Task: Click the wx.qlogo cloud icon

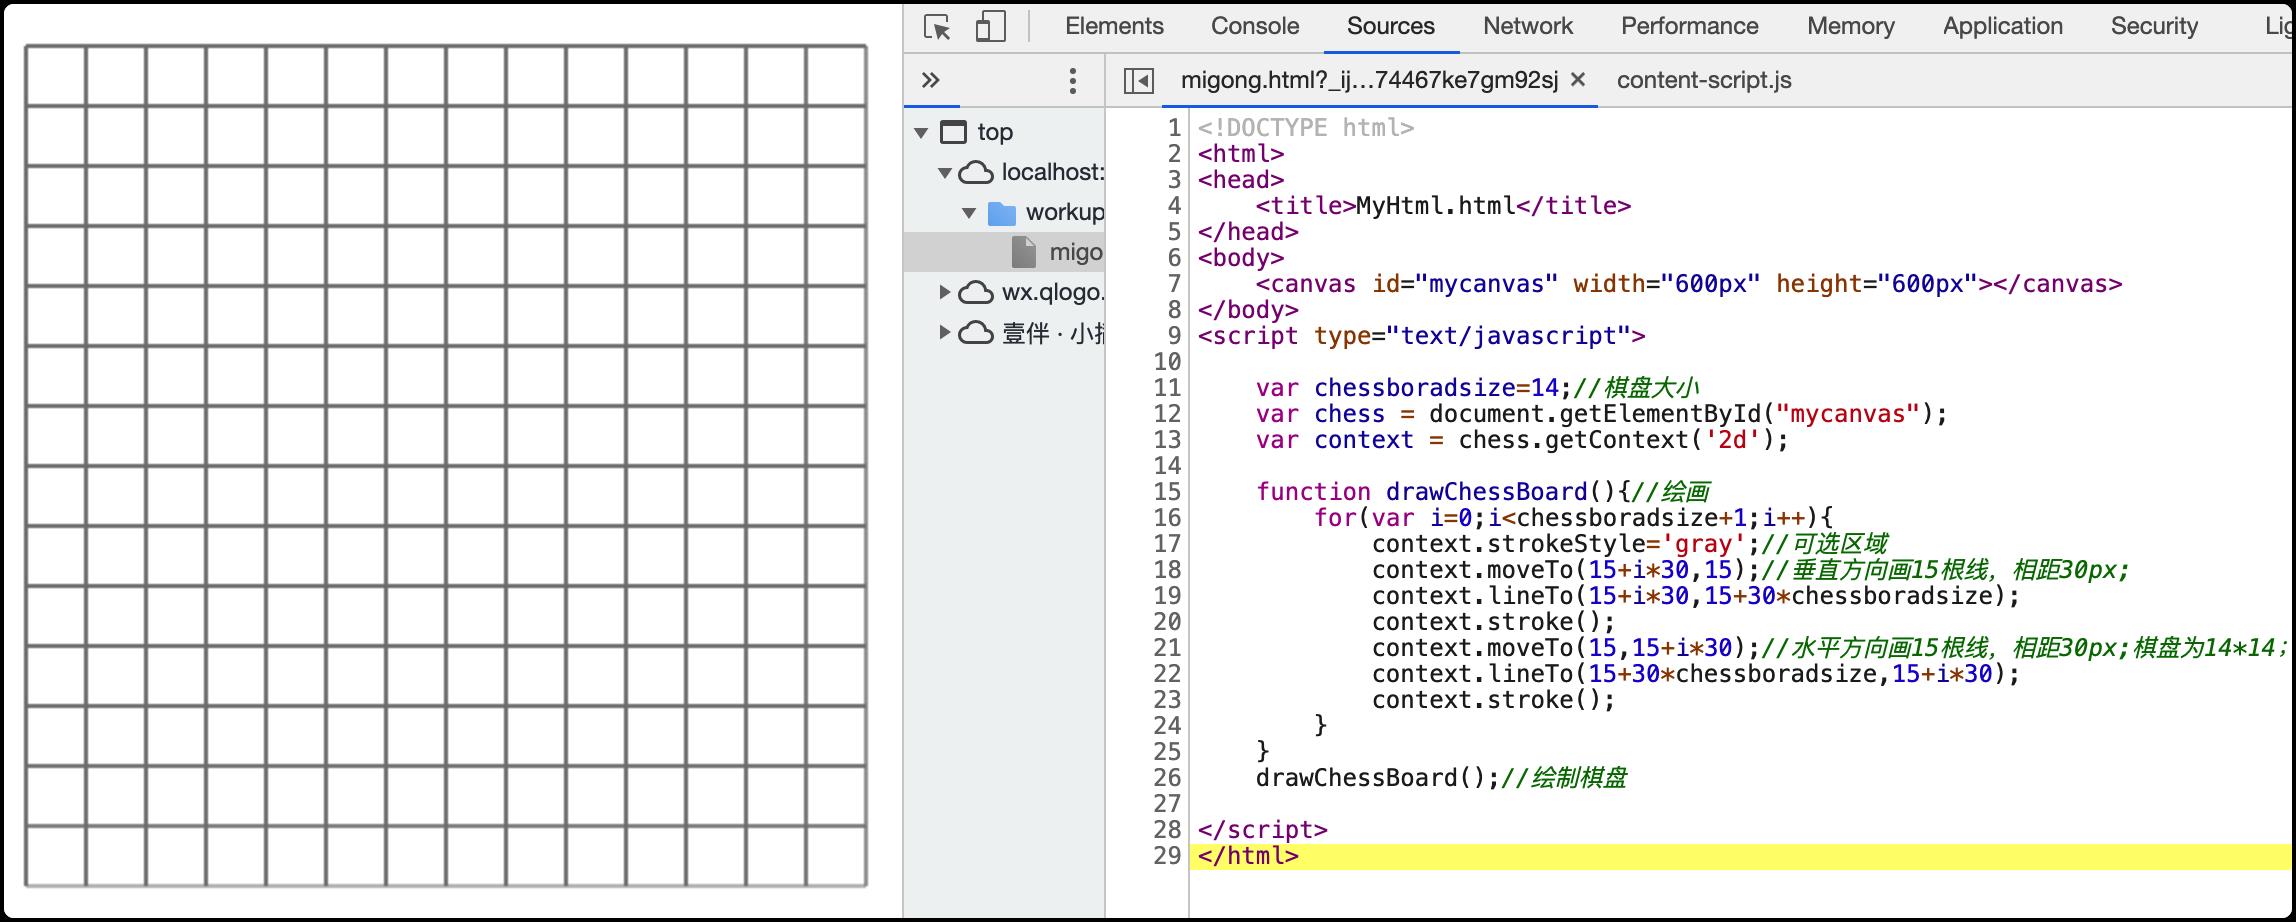Action: point(976,292)
